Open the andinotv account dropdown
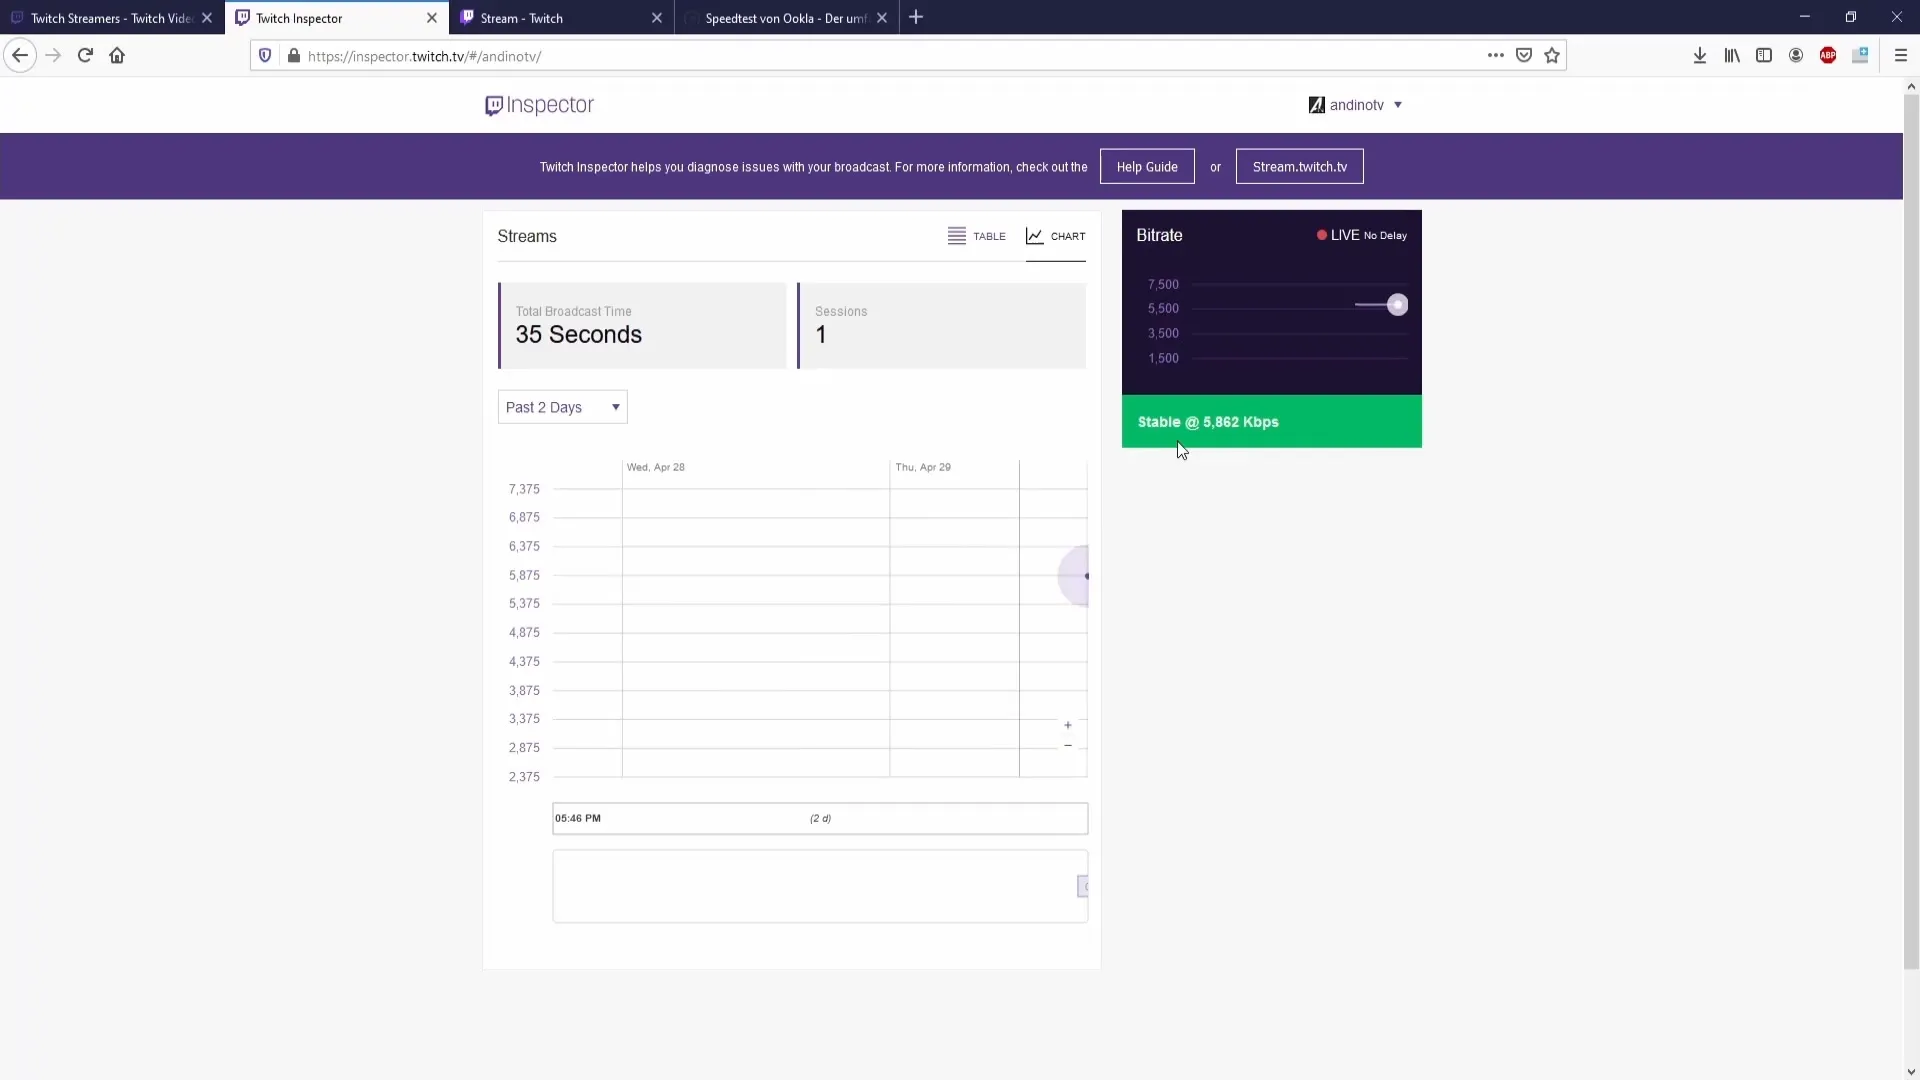Viewport: 1920px width, 1080px height. [1356, 105]
